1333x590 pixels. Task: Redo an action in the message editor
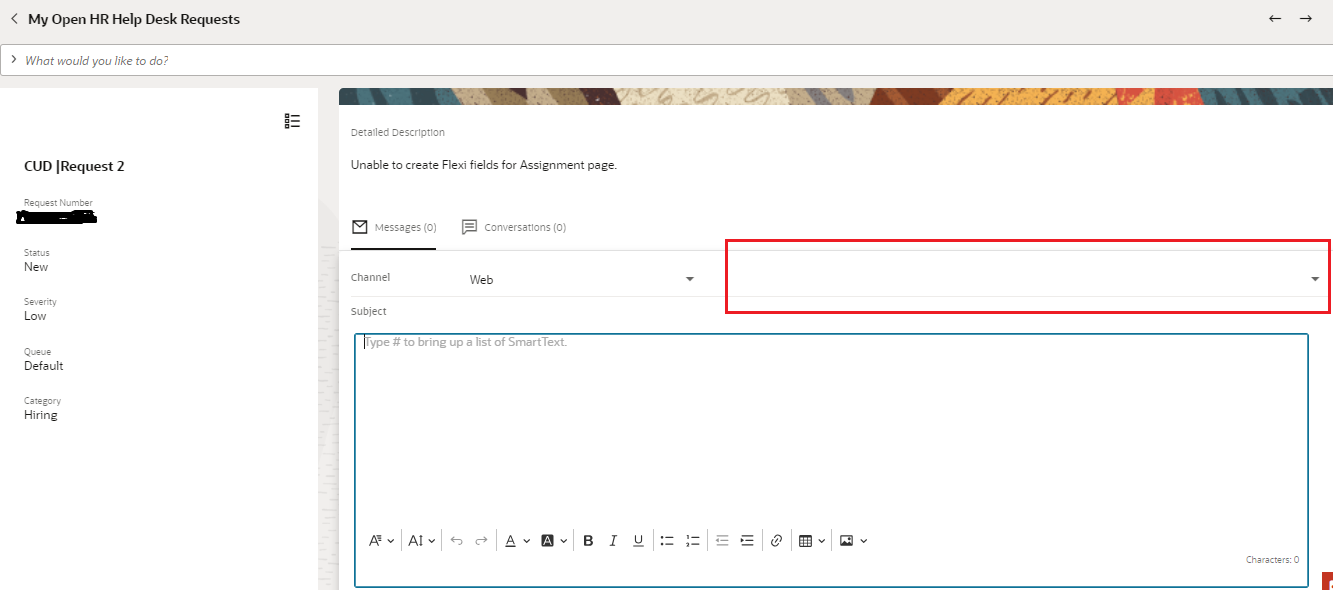point(481,540)
